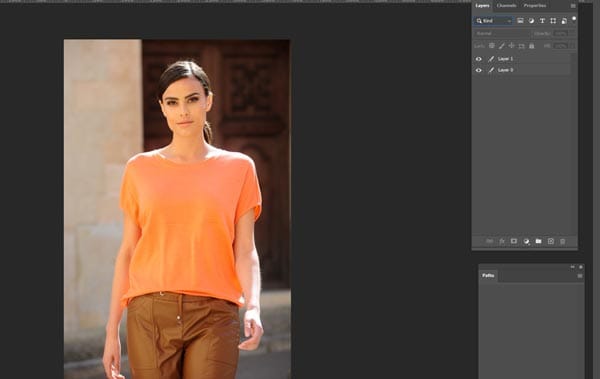Create a new group folder icon
This screenshot has height=379, width=600.
[x=538, y=242]
